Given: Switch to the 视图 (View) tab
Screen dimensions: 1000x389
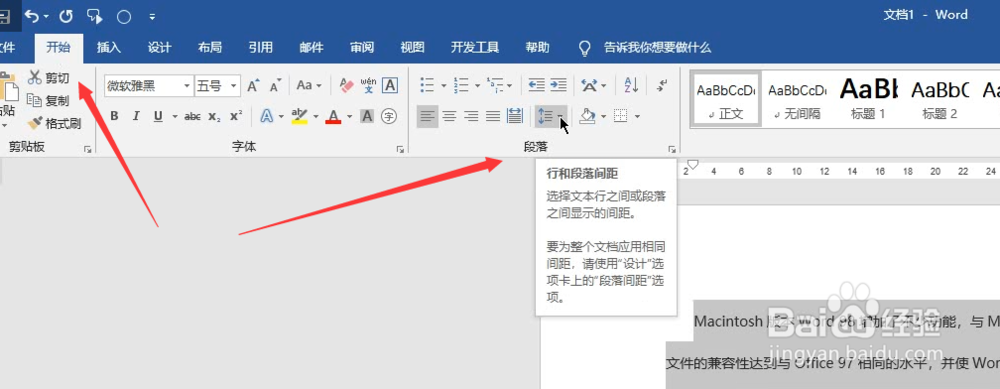Looking at the screenshot, I should pyautogui.click(x=412, y=48).
